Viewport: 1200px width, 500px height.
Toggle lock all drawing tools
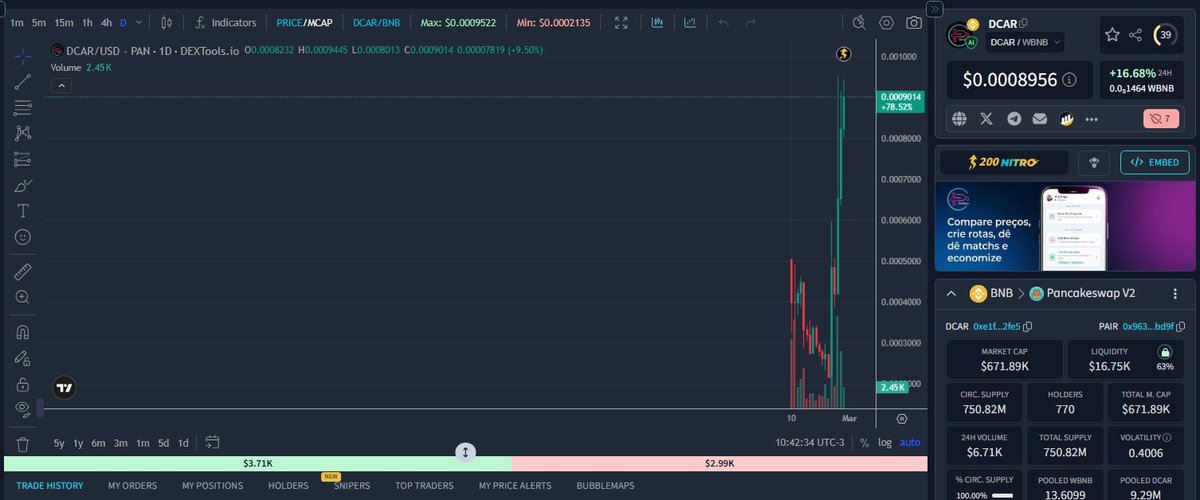click(23, 384)
